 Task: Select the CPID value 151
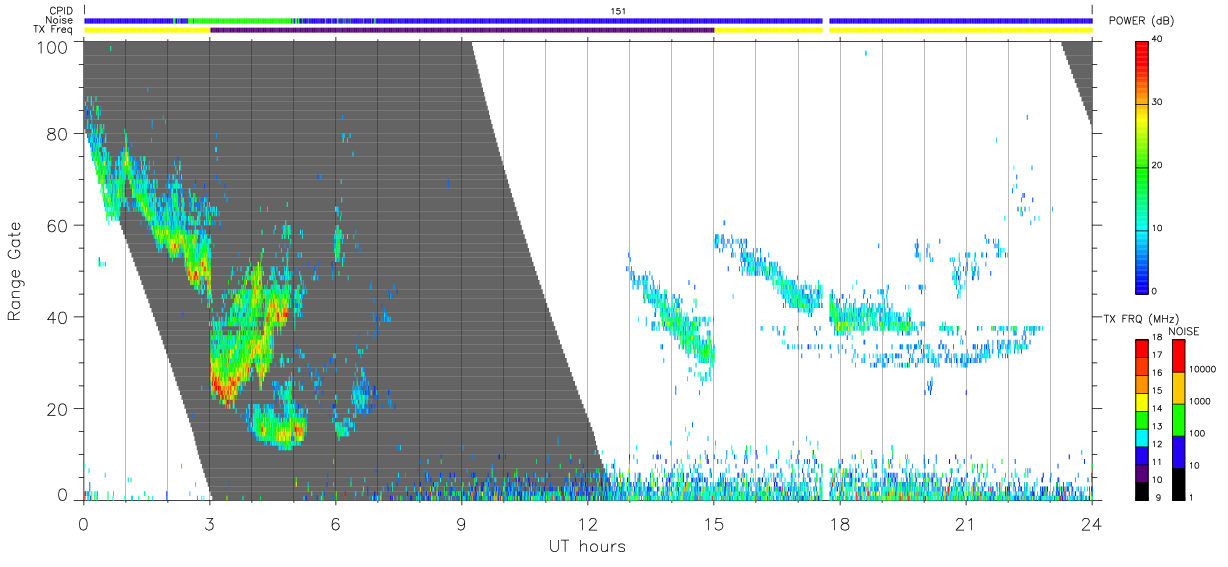tap(619, 11)
